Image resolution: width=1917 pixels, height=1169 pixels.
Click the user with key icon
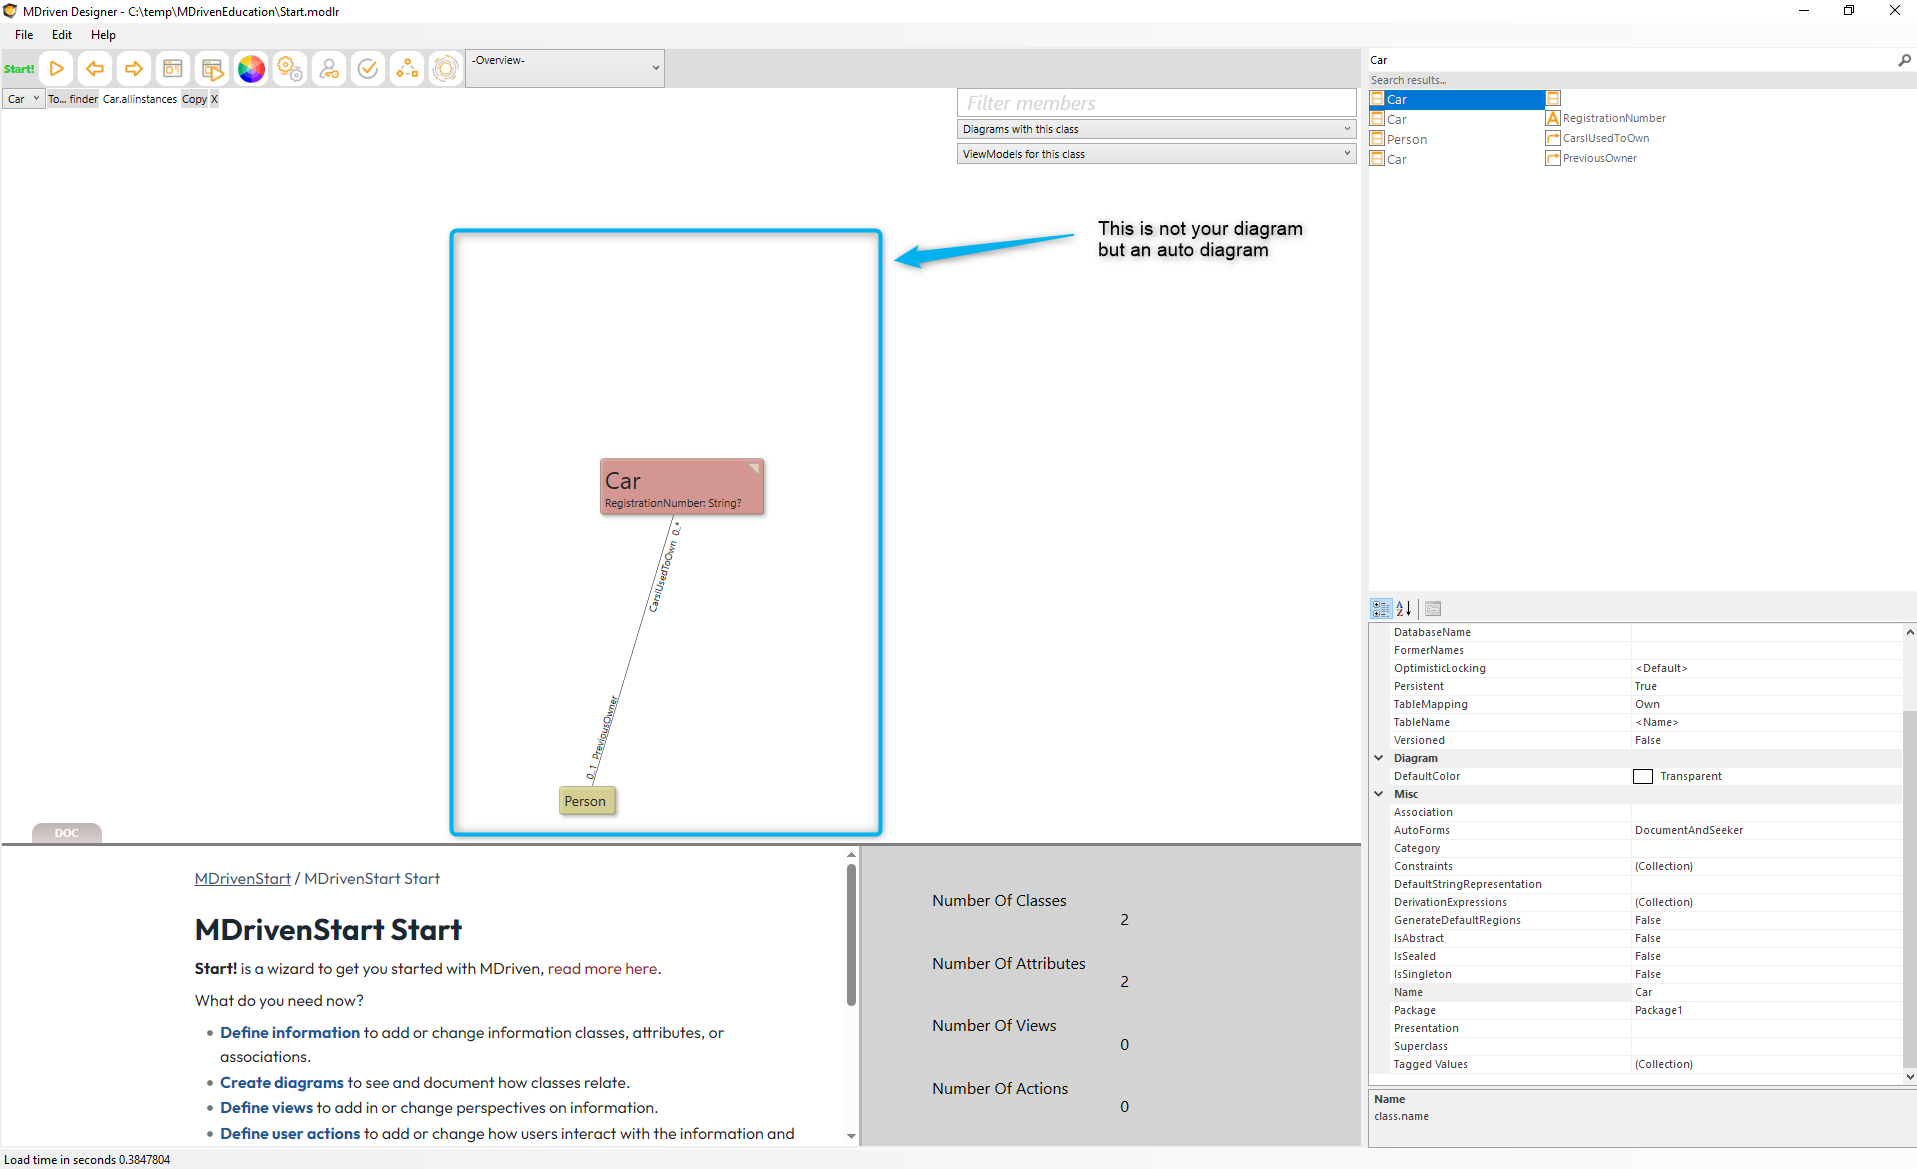tap(329, 69)
